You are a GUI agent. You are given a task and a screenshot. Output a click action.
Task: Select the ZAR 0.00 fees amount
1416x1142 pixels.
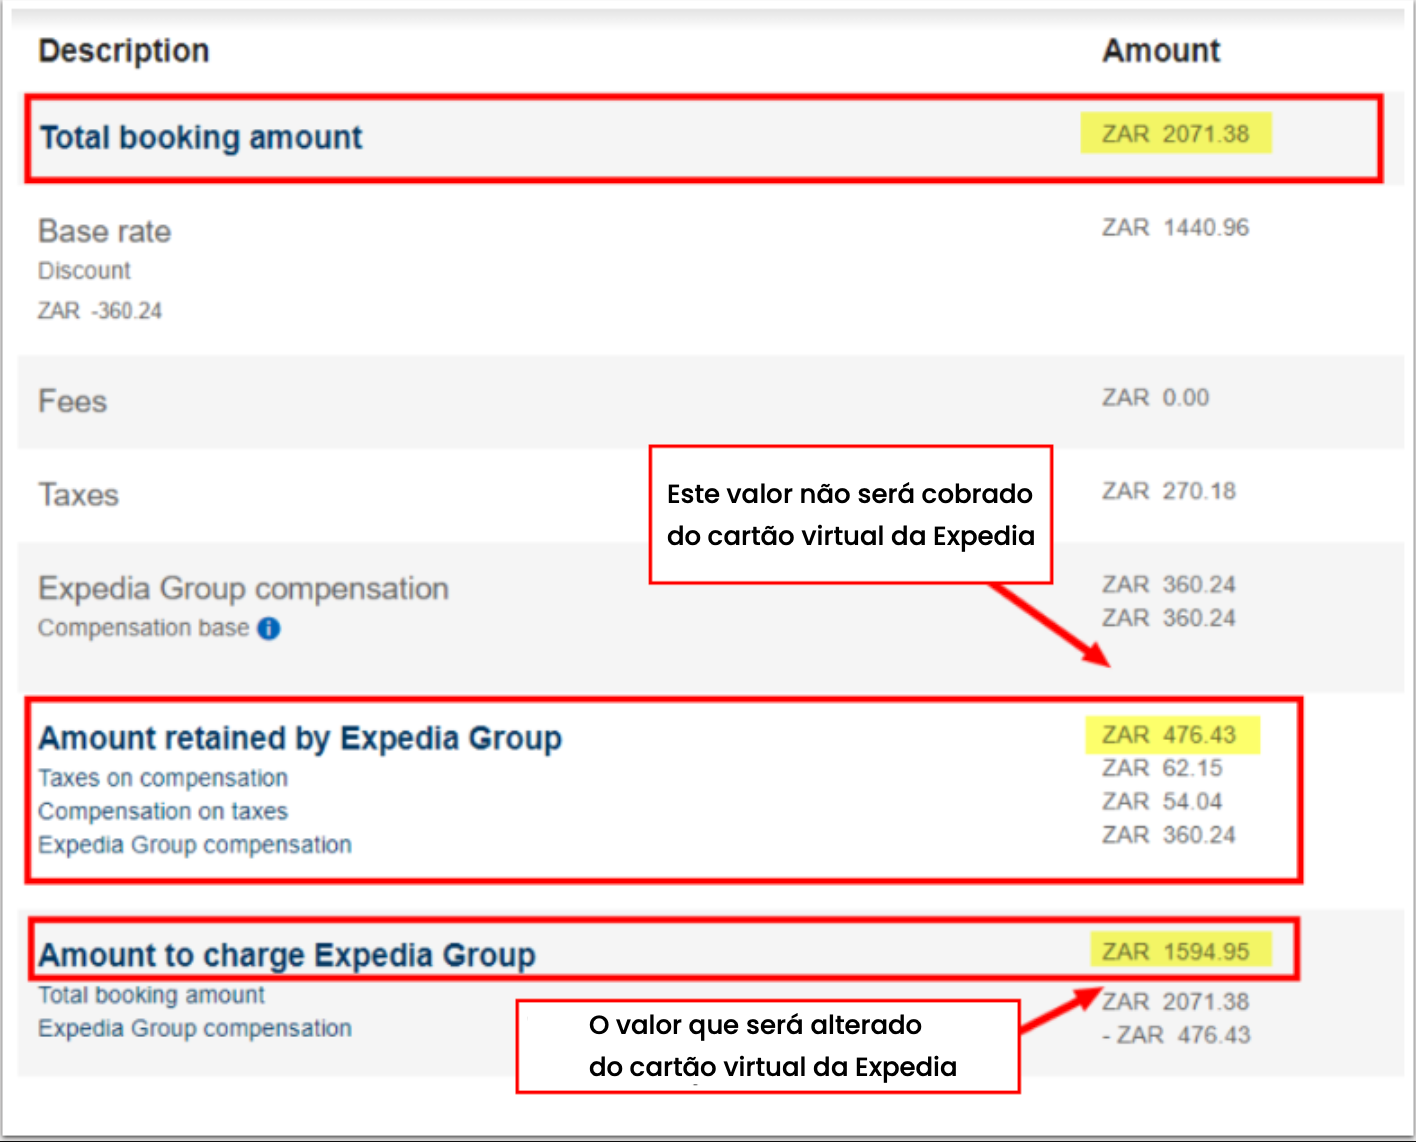click(x=1155, y=398)
